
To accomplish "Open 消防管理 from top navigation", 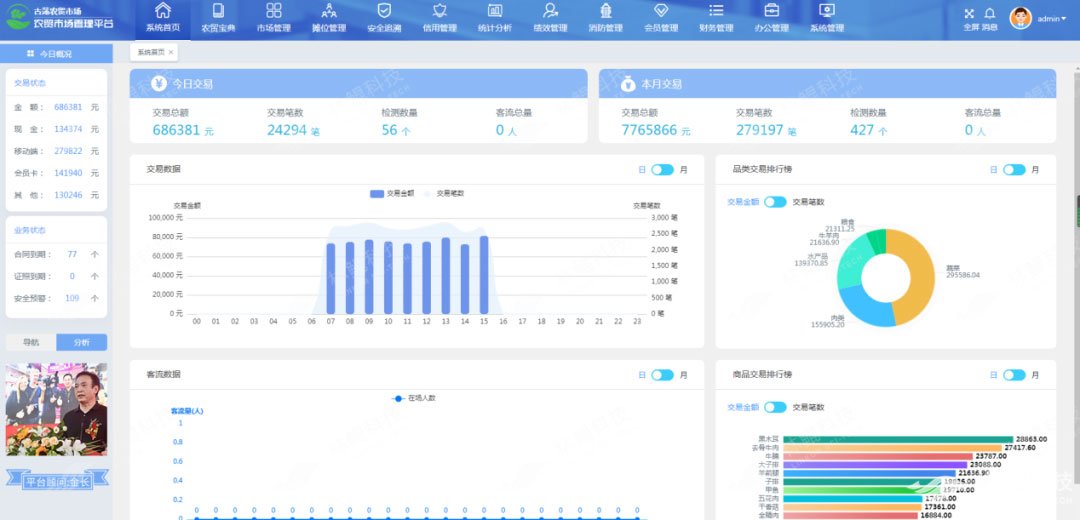I will 604,12.
